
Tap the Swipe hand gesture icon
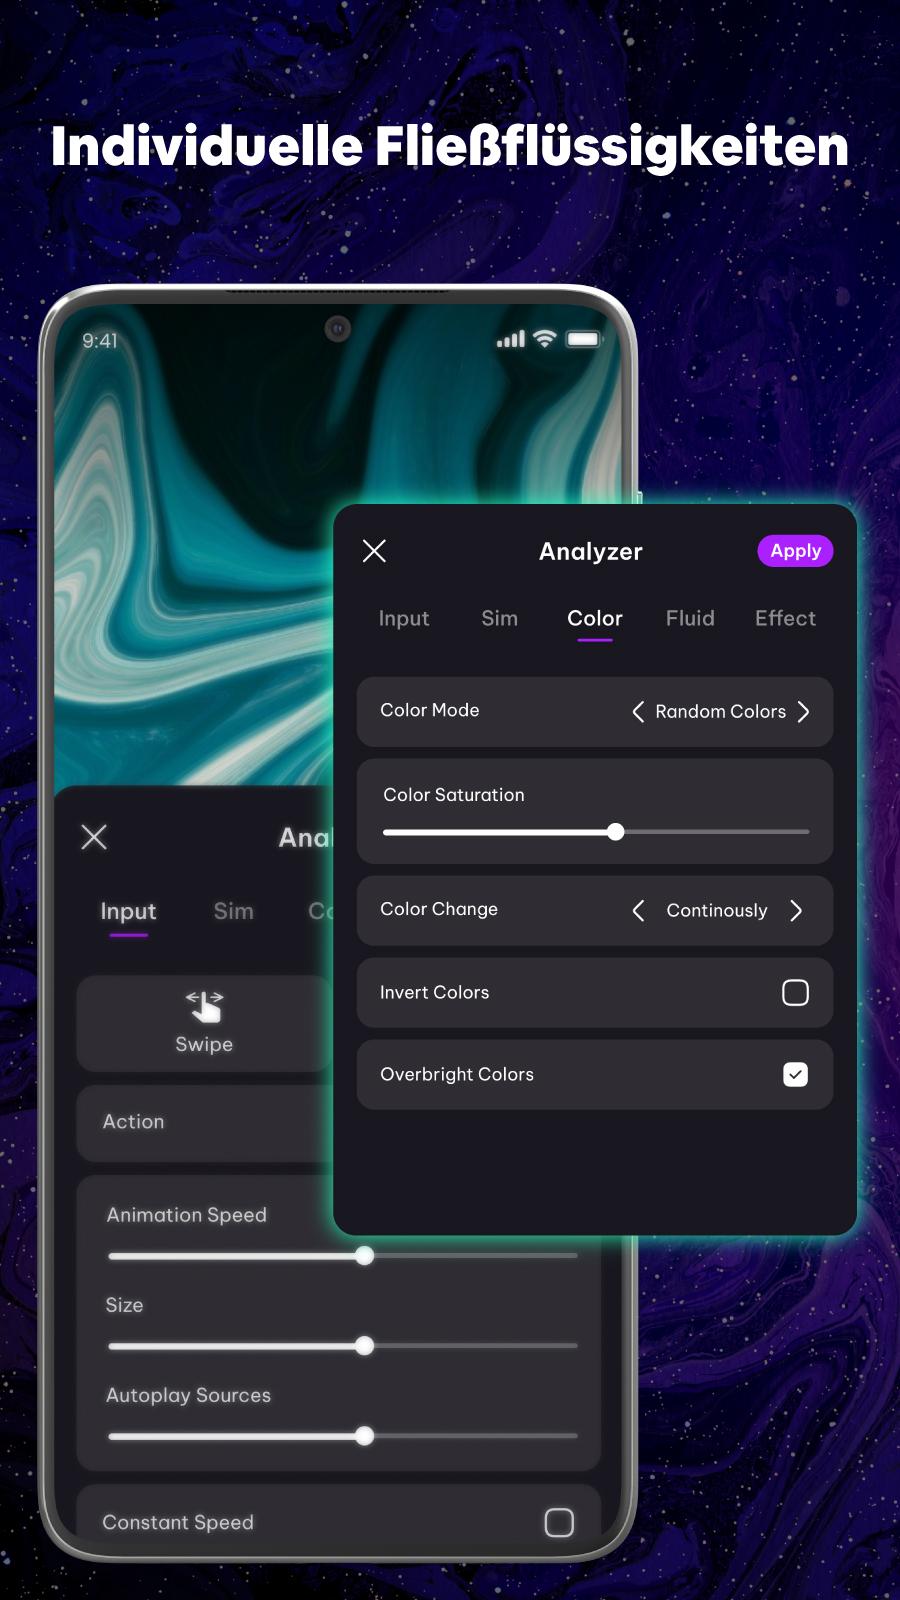[204, 1007]
